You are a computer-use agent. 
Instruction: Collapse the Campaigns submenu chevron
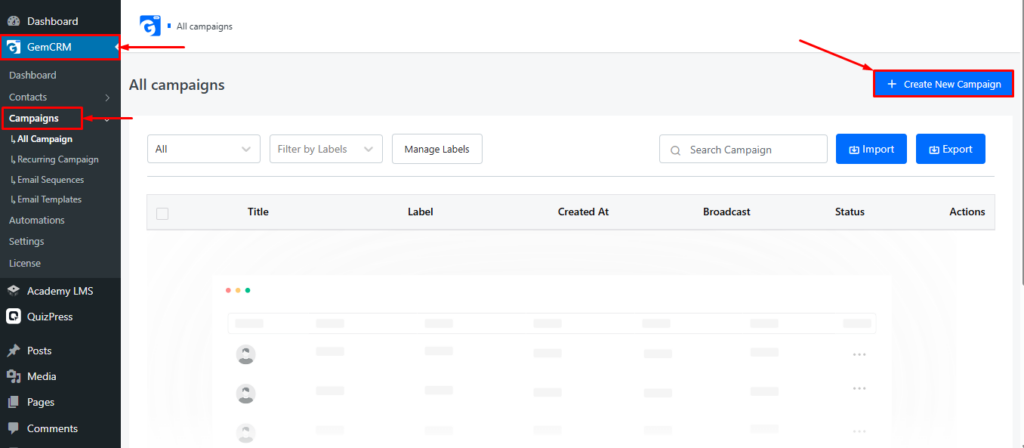tap(106, 120)
